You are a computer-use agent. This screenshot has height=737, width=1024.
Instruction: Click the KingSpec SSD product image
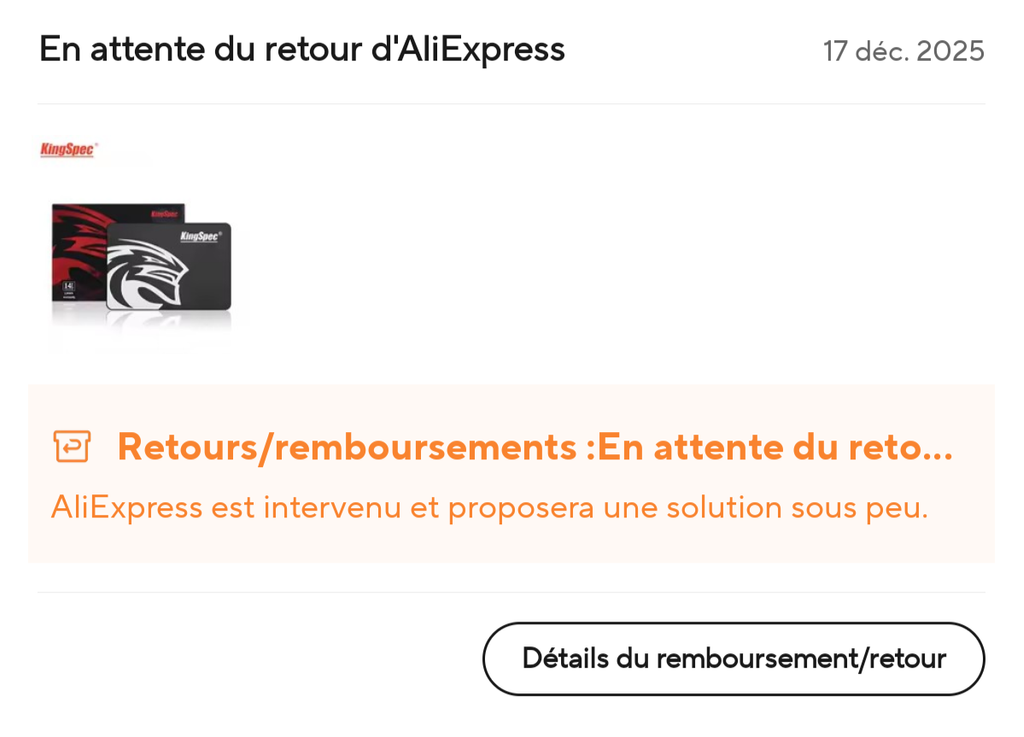point(142,266)
